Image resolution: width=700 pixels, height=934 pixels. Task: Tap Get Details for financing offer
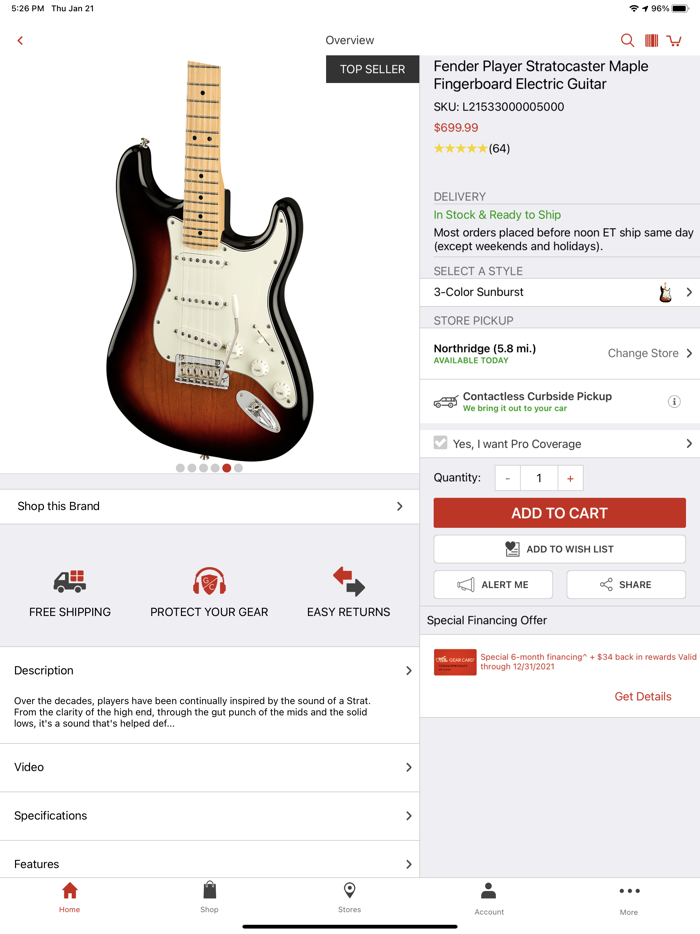(x=643, y=696)
